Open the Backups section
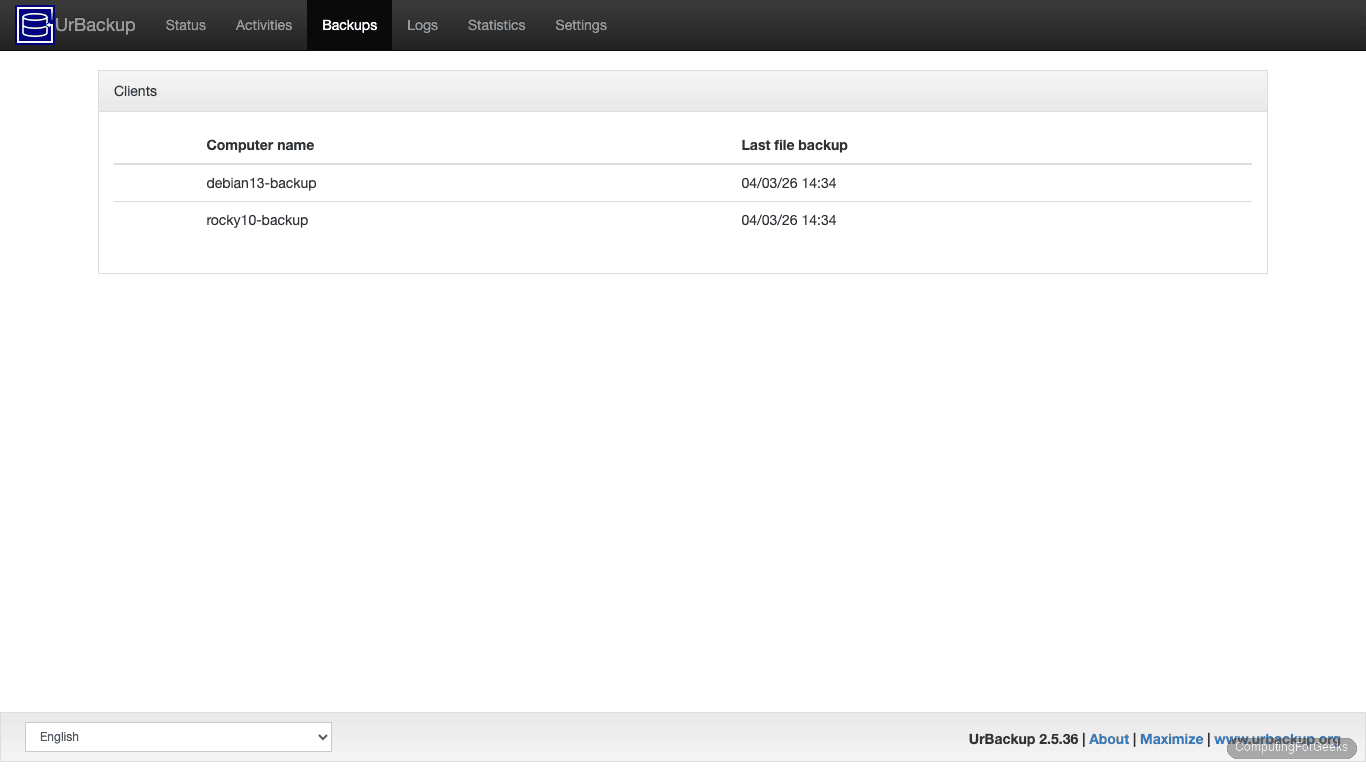Viewport: 1366px width, 768px height. click(x=349, y=25)
